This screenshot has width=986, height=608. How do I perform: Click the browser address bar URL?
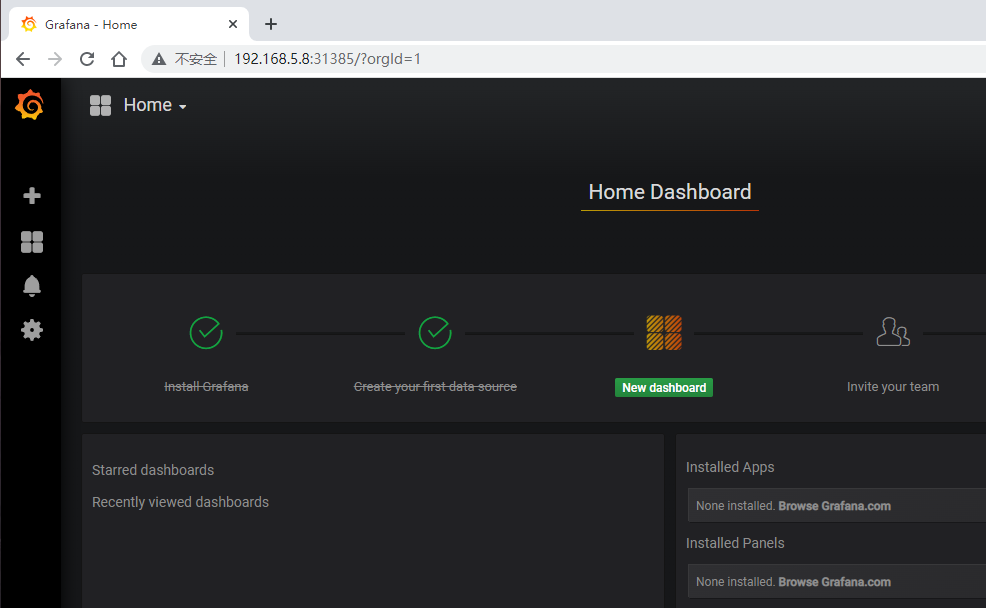pyautogui.click(x=327, y=59)
